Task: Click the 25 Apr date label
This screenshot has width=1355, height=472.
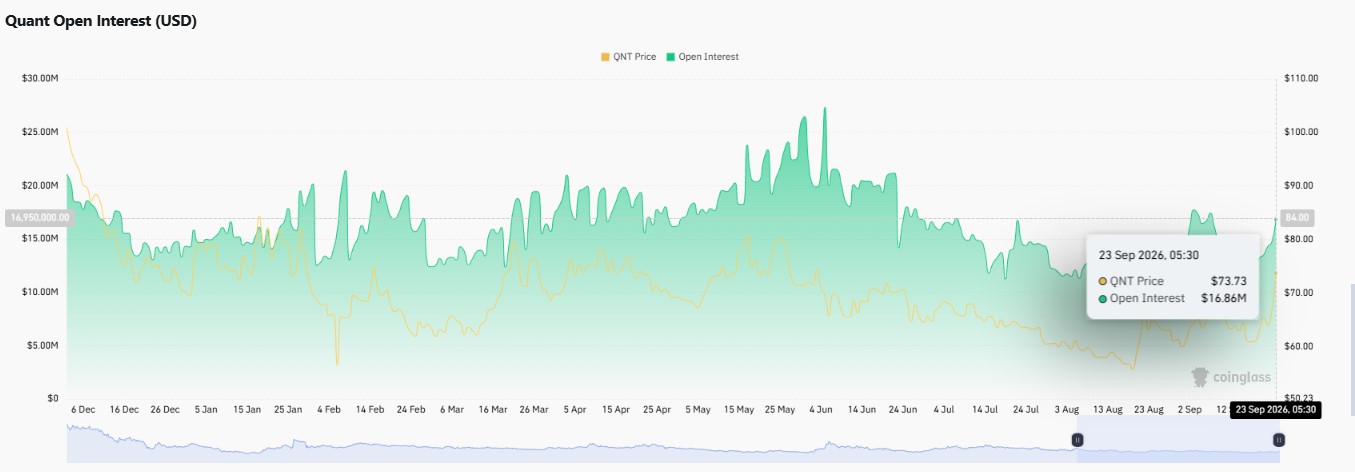Action: click(657, 409)
